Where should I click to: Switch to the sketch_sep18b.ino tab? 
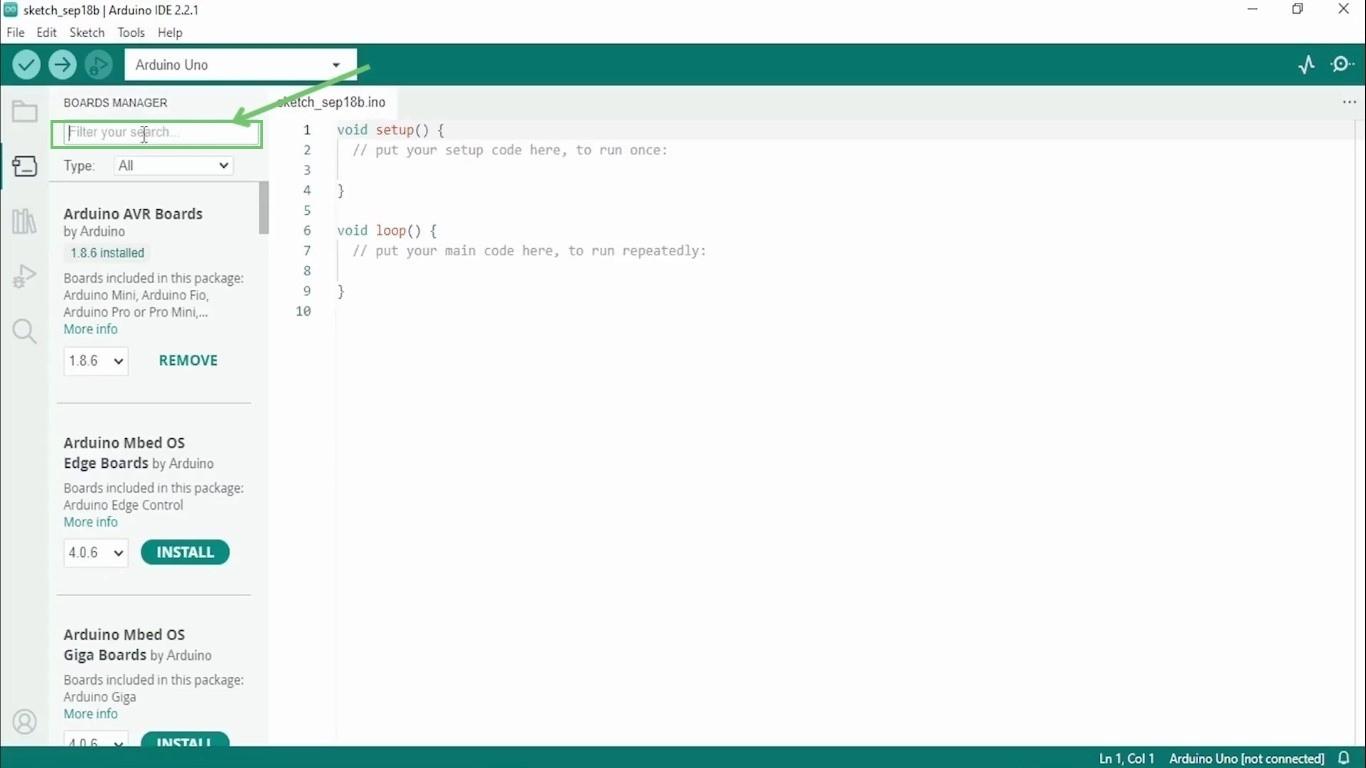(331, 102)
